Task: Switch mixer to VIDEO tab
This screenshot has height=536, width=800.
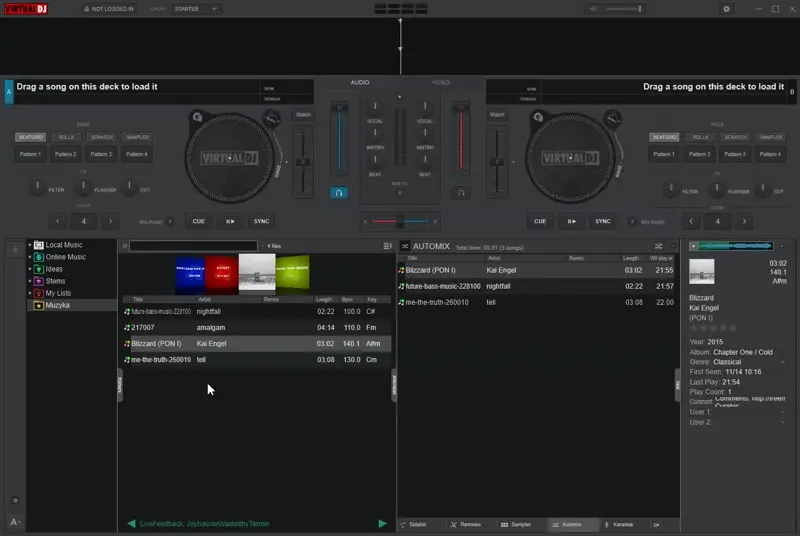Action: pos(440,82)
